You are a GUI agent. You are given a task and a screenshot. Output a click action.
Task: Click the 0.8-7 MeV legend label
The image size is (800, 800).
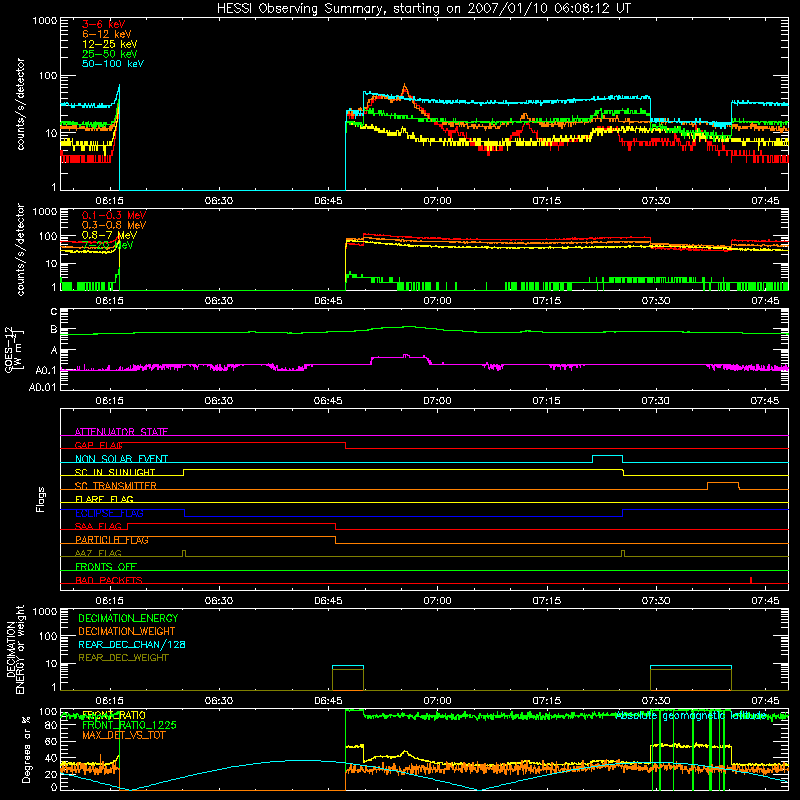(x=109, y=235)
